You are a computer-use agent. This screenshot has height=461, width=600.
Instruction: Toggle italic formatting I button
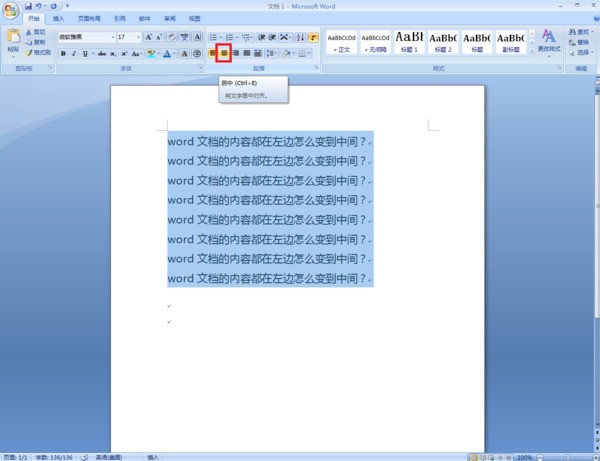74,54
